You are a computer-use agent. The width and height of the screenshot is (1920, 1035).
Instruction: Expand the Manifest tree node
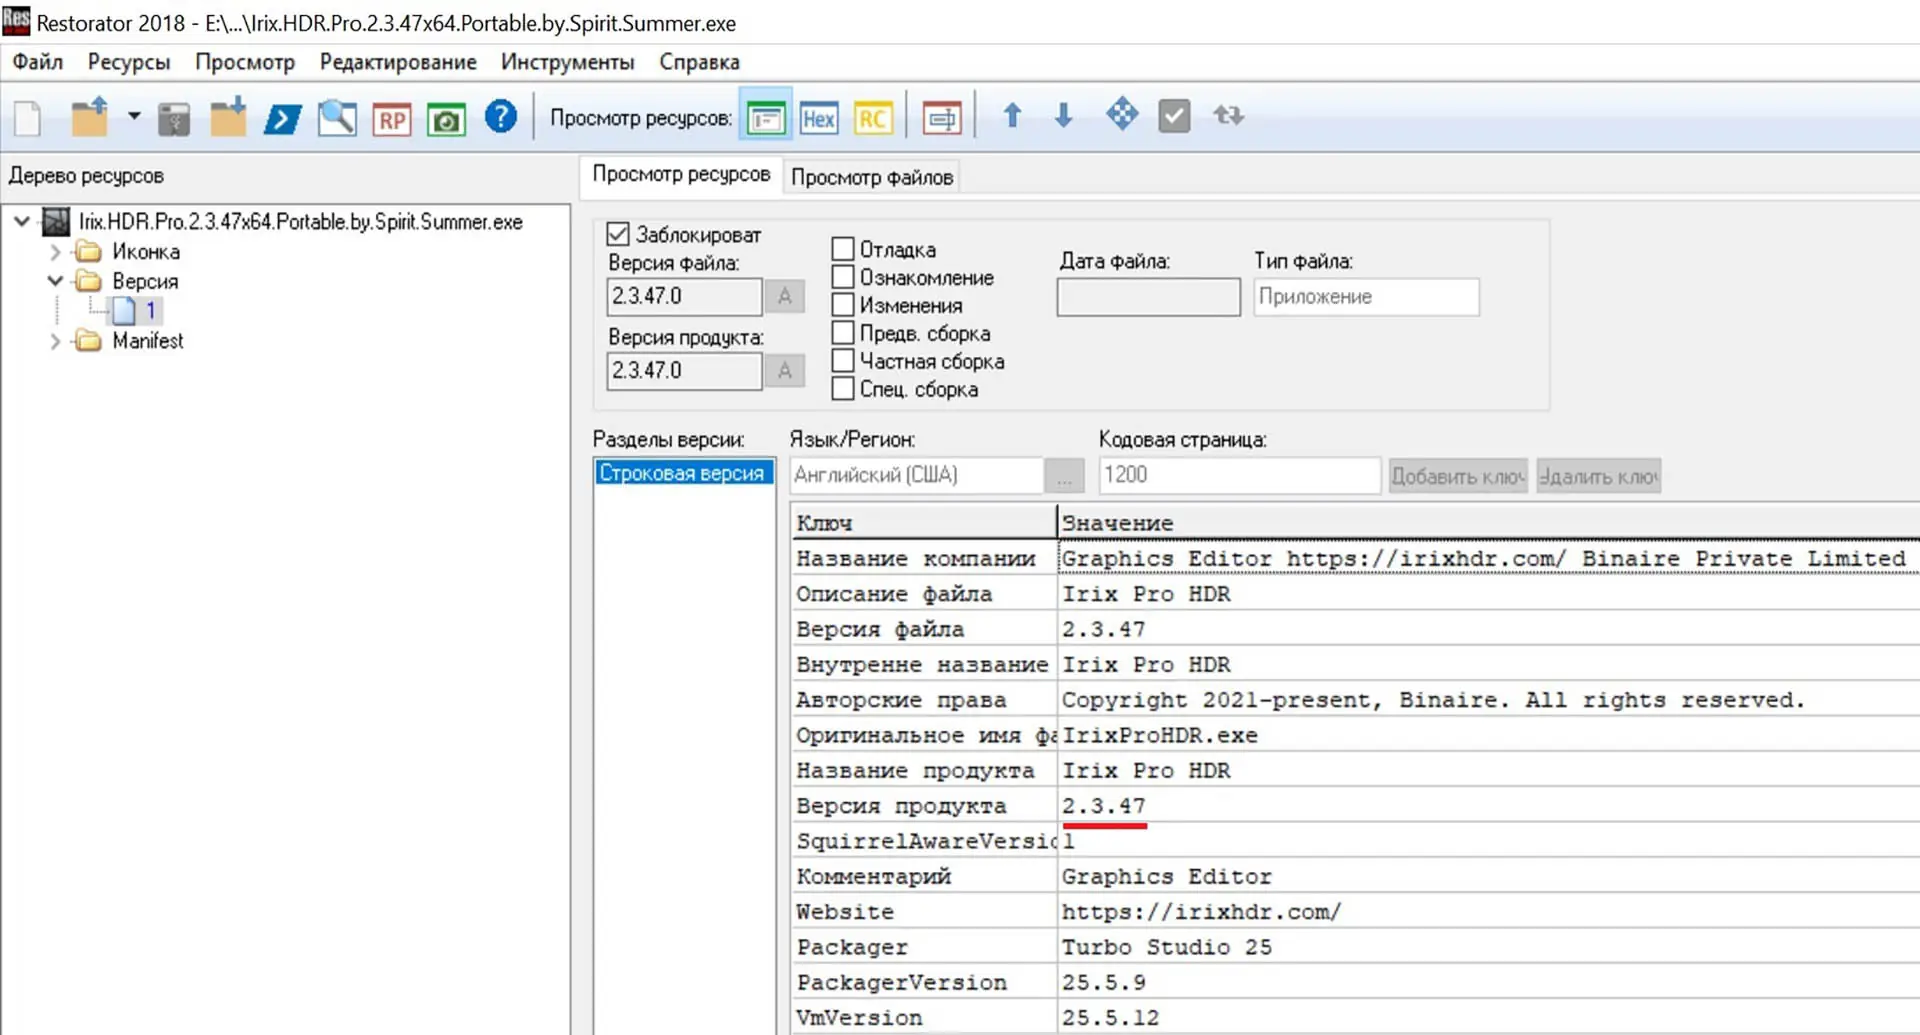point(57,341)
